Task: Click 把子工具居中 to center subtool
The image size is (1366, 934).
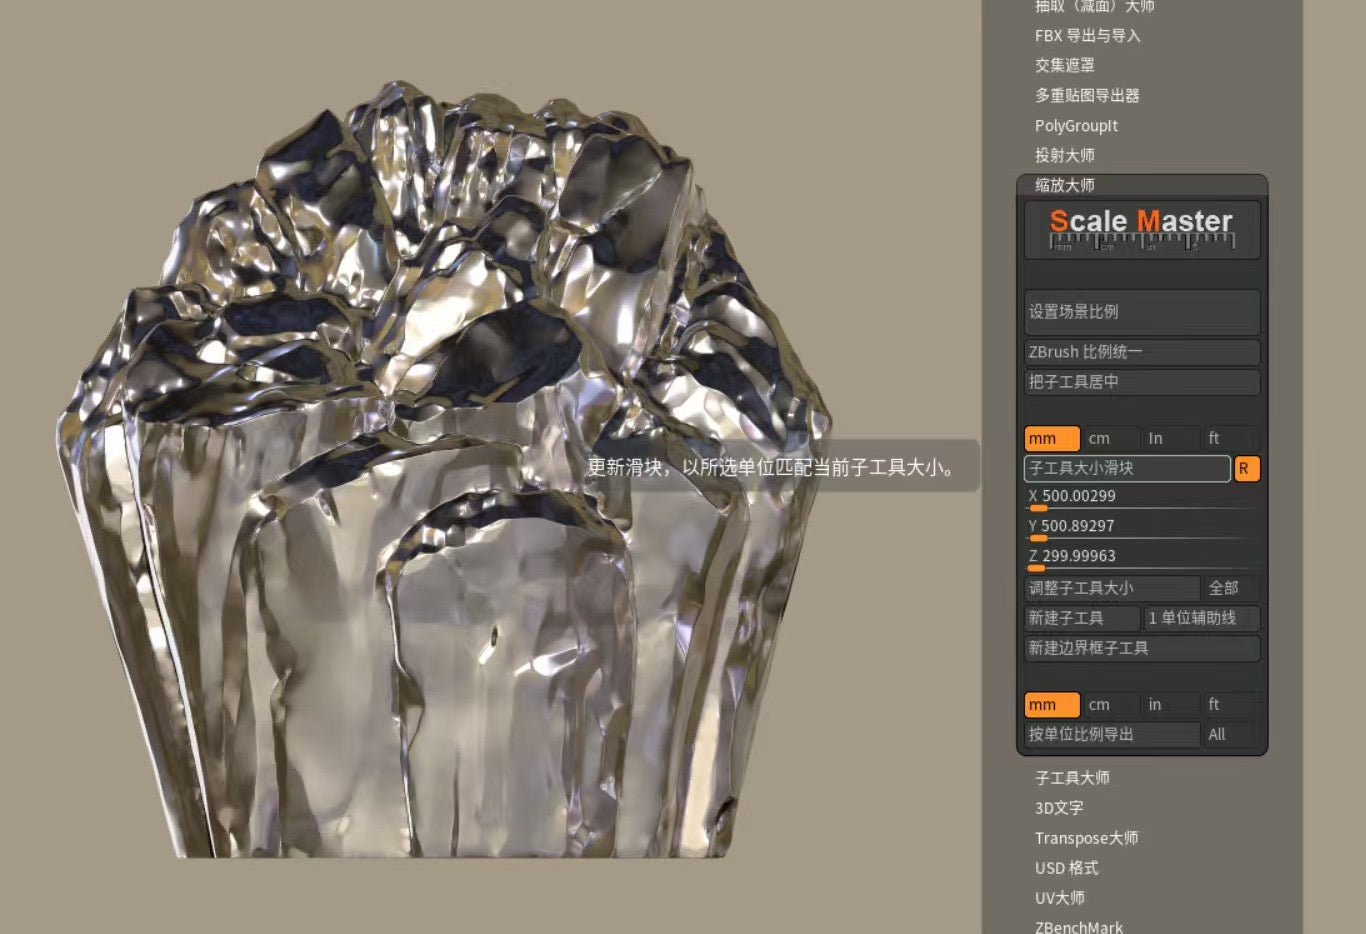Action: coord(1141,382)
